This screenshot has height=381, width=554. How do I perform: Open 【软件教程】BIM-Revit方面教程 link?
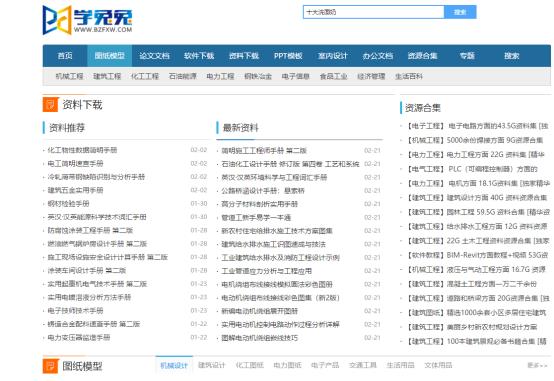point(477,255)
